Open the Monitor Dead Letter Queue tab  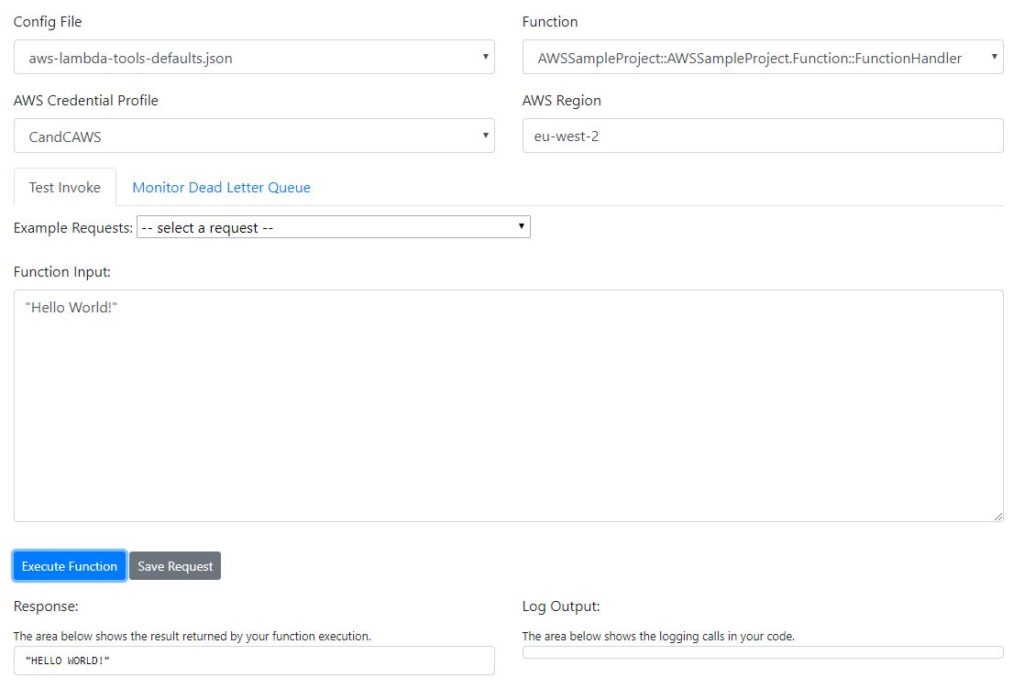click(x=221, y=187)
